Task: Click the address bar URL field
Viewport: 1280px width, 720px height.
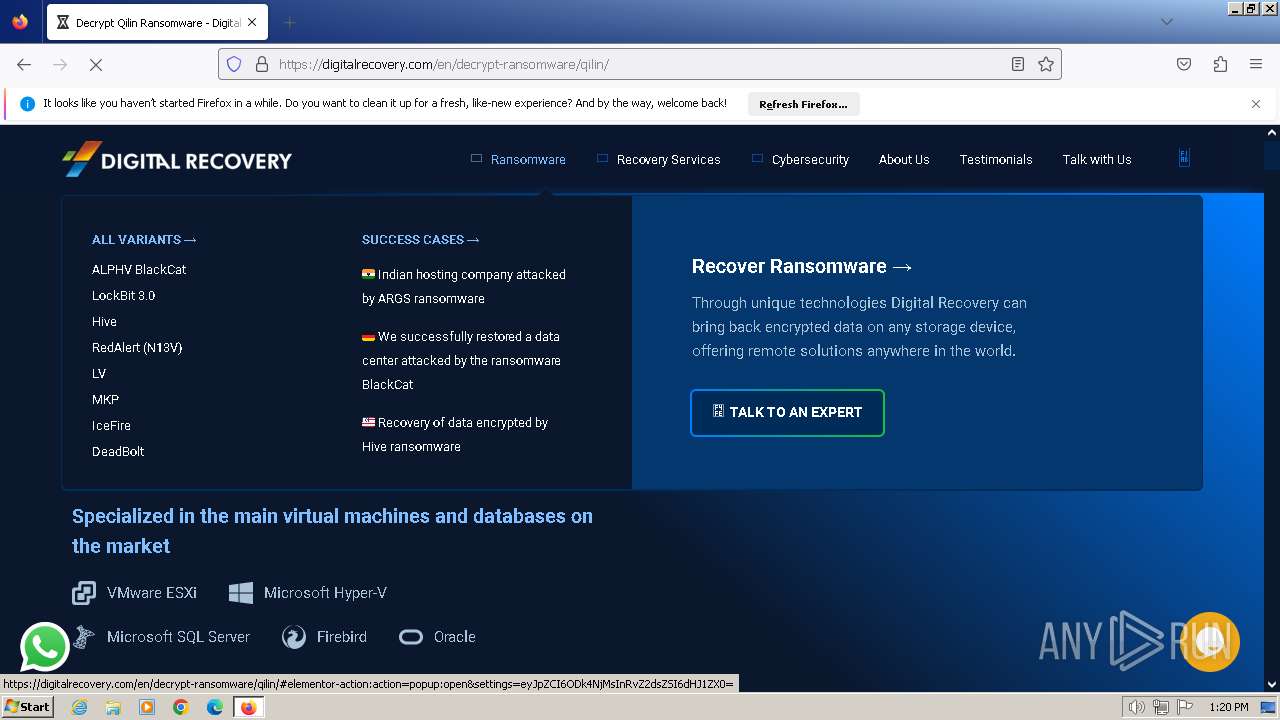Action: tap(640, 64)
